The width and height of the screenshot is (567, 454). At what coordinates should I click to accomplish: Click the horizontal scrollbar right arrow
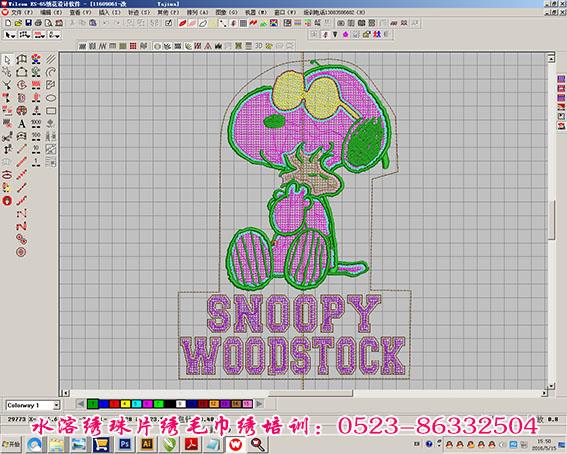point(545,393)
